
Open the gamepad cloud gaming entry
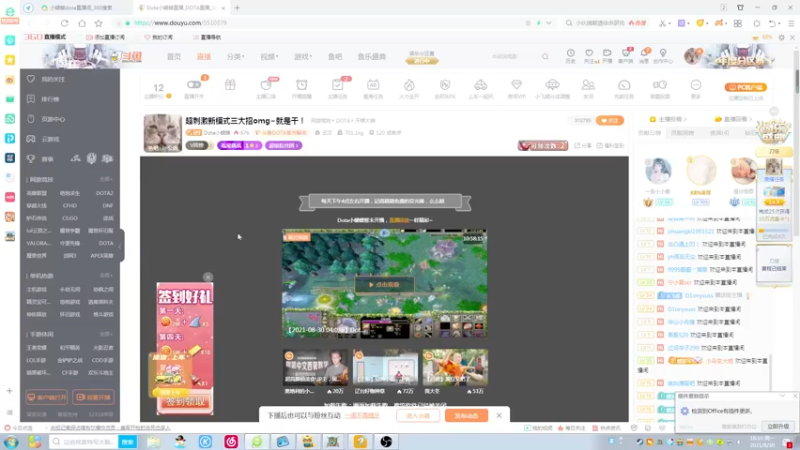[31, 139]
